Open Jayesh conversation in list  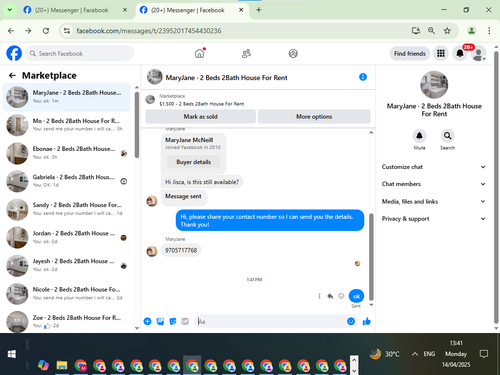[x=67, y=265]
